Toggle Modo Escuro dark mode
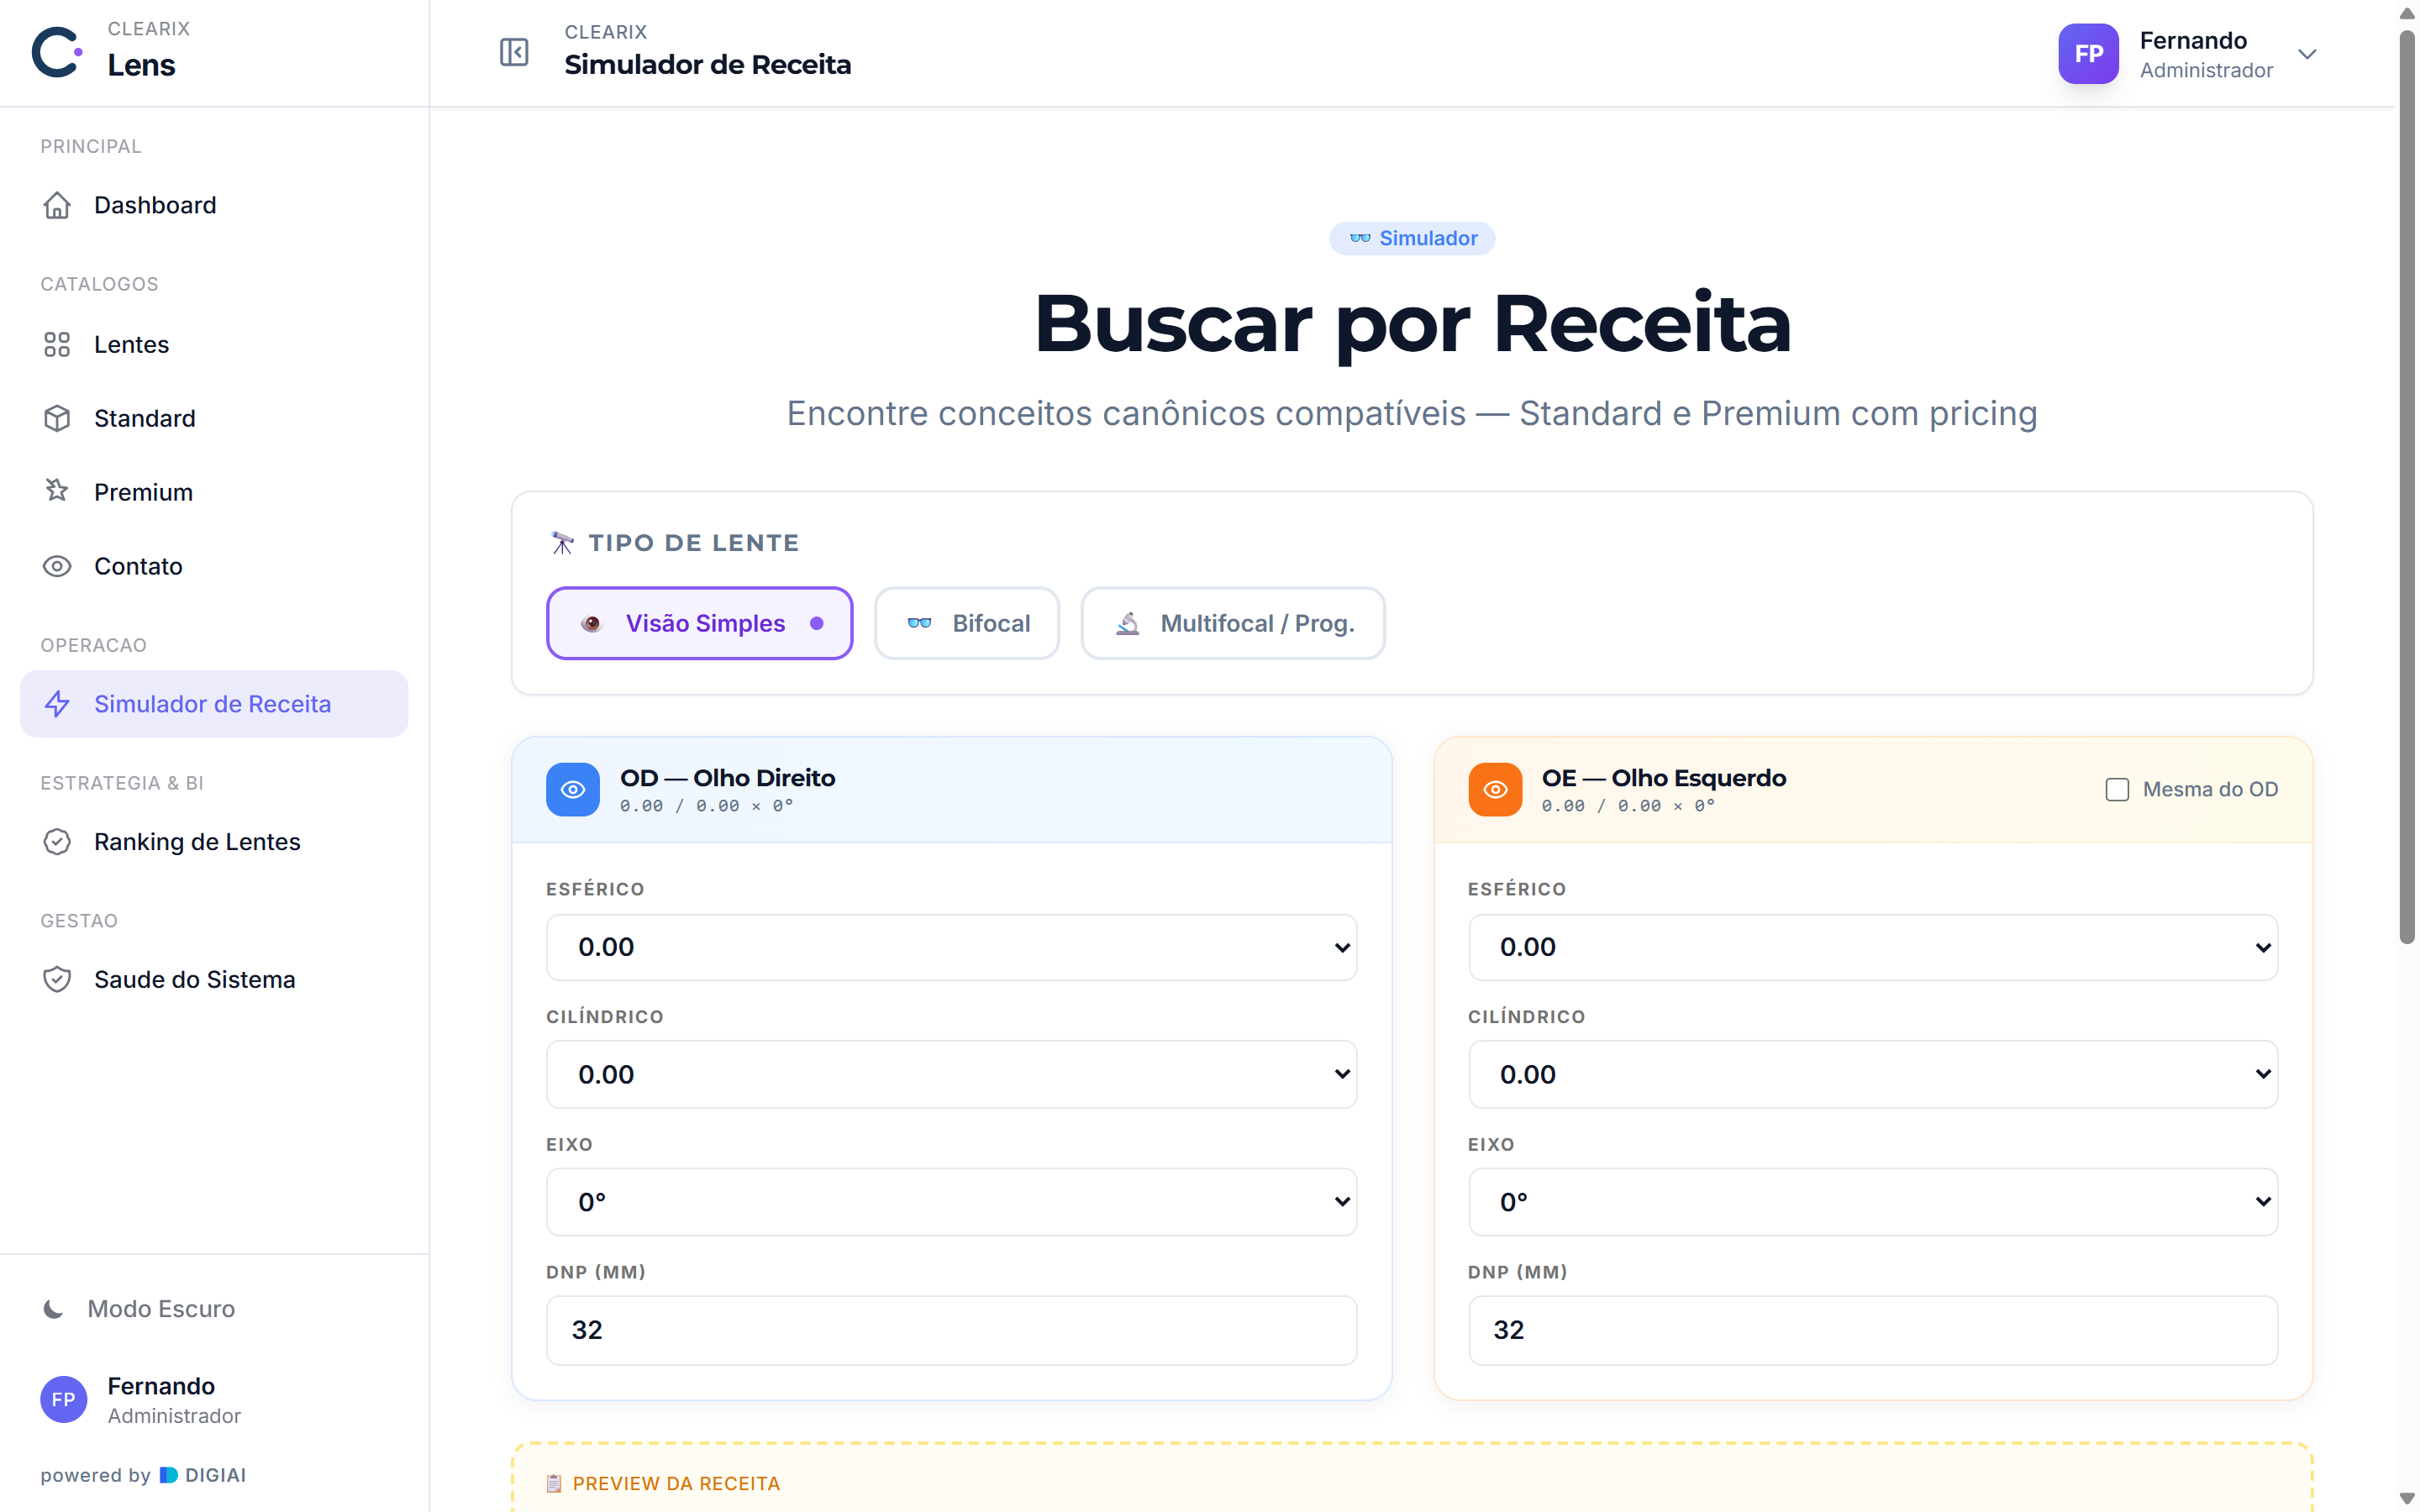Screen dimensions: 2420x1512 [x=140, y=1308]
